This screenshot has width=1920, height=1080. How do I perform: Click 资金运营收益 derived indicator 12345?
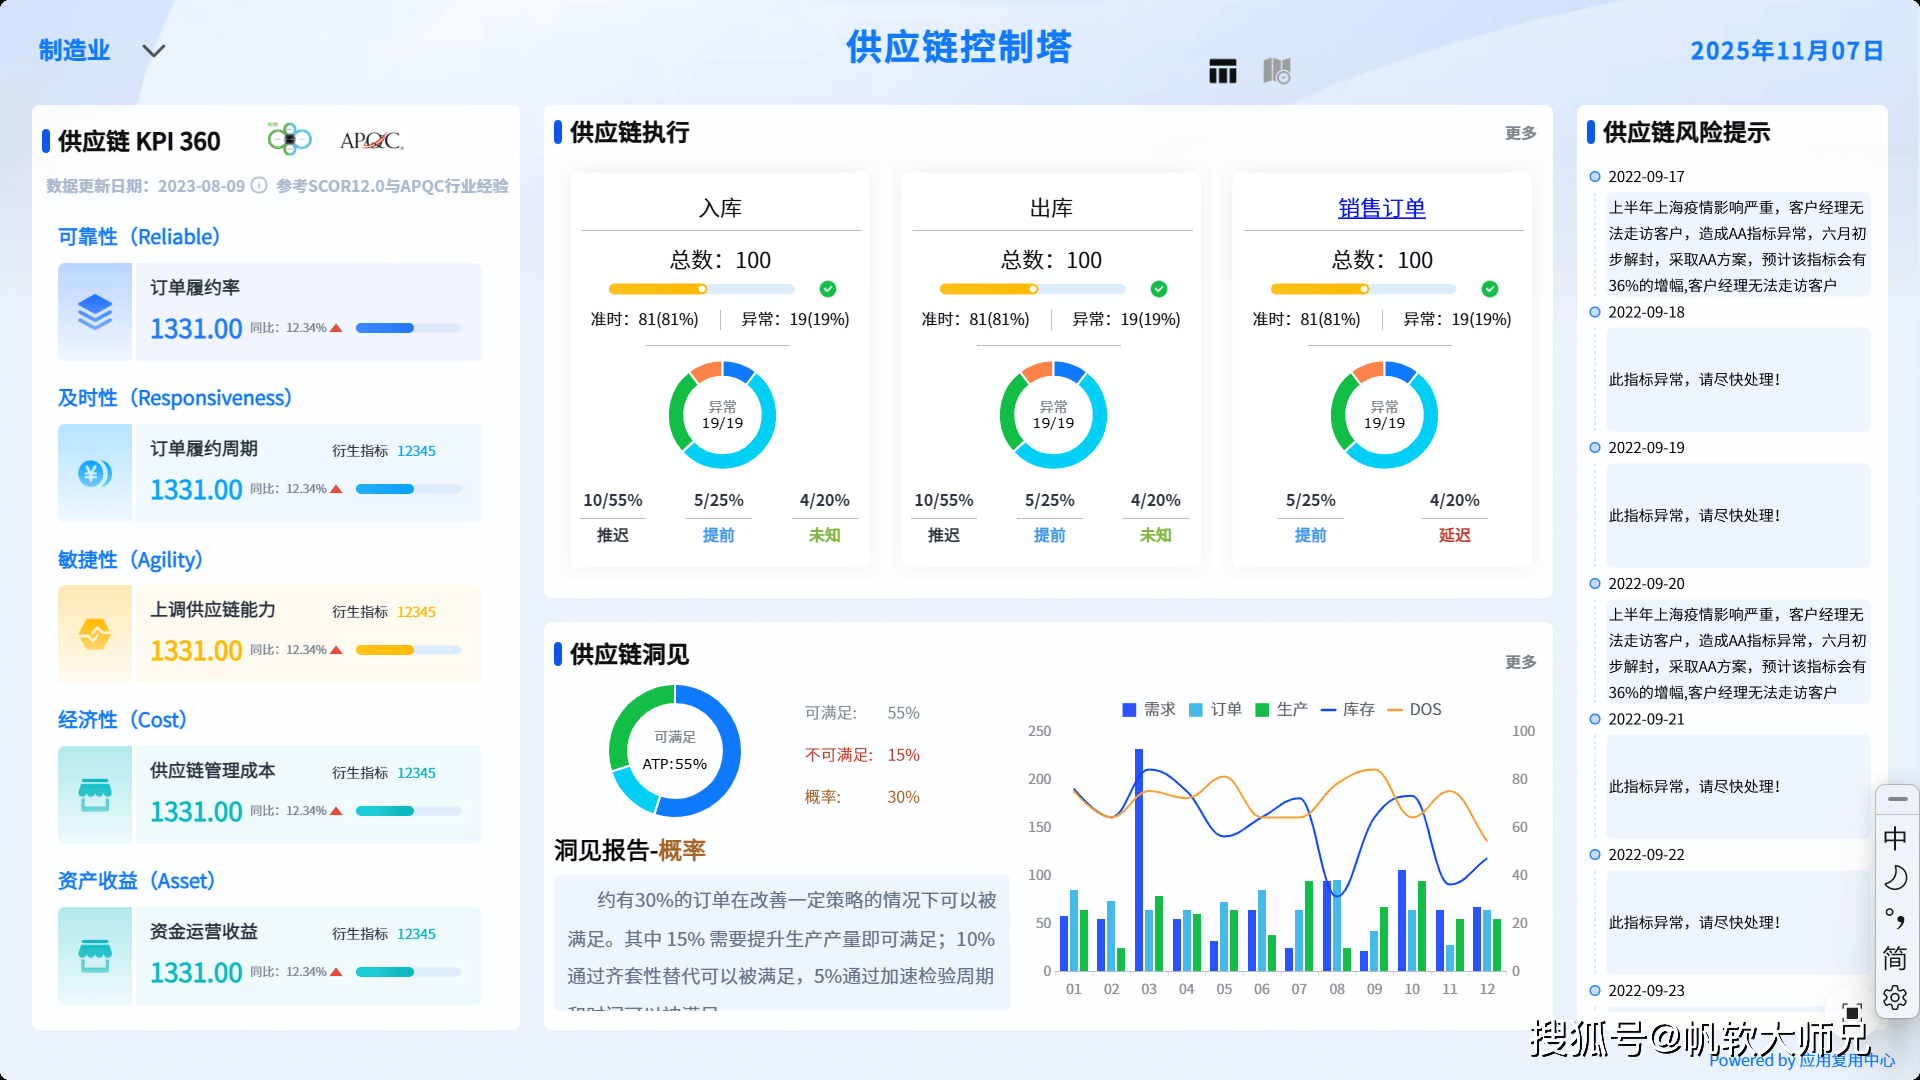416,934
